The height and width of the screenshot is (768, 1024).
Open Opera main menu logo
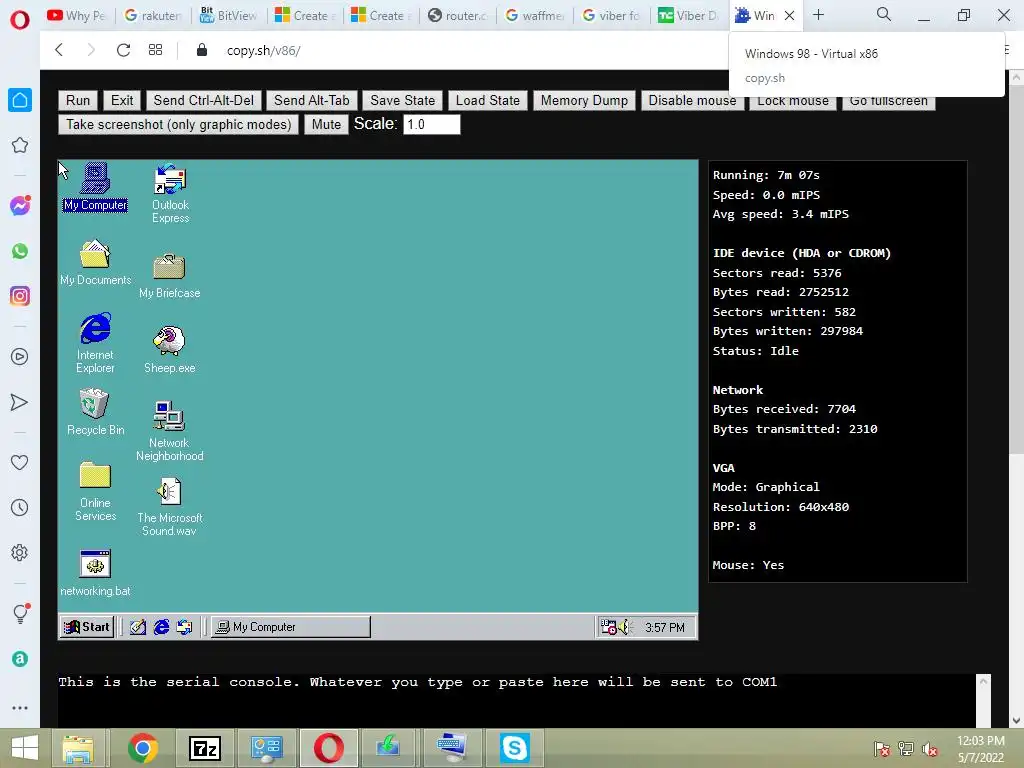point(20,20)
